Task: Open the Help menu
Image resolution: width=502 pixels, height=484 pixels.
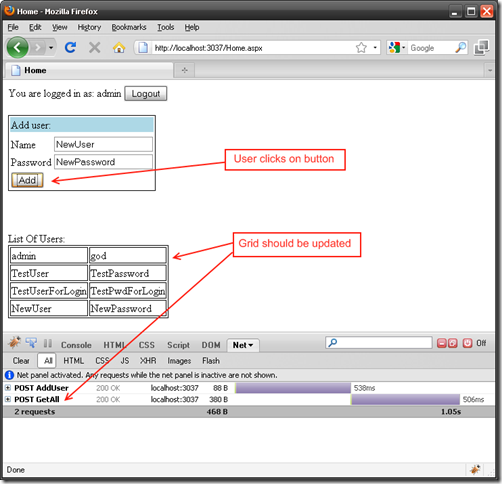Action: coord(192,27)
